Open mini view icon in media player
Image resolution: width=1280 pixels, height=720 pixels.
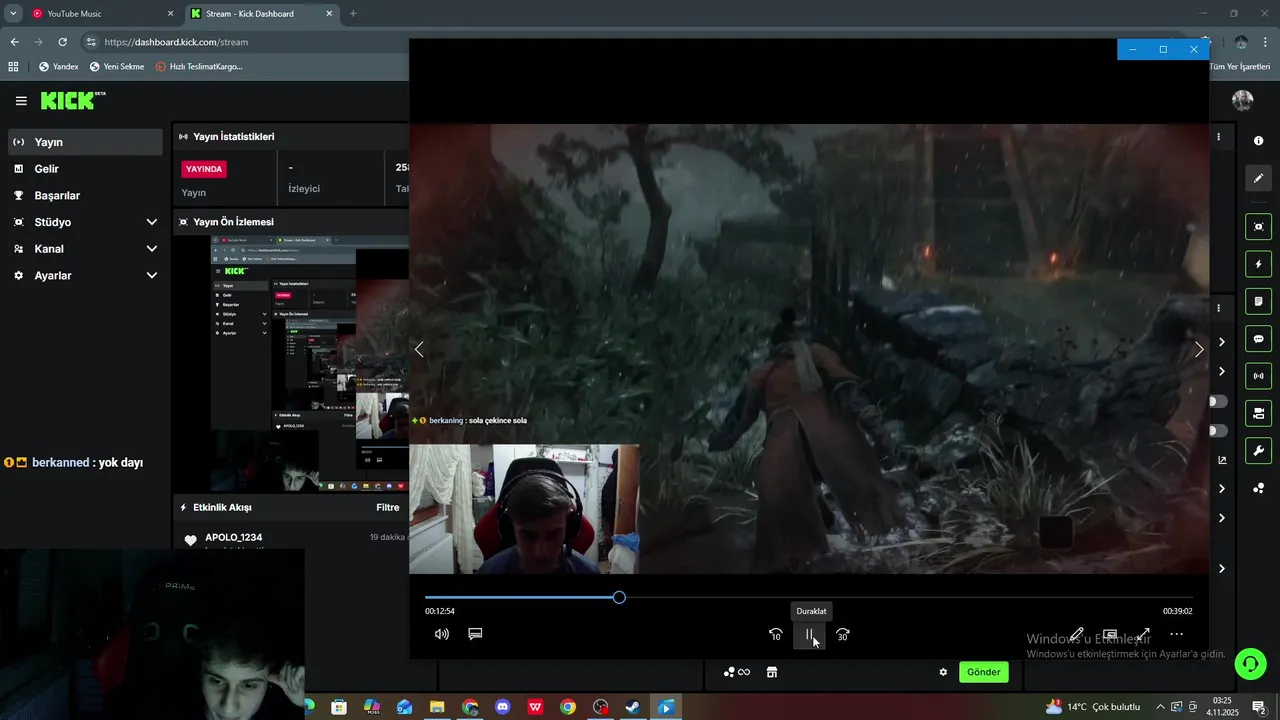[x=1110, y=634]
